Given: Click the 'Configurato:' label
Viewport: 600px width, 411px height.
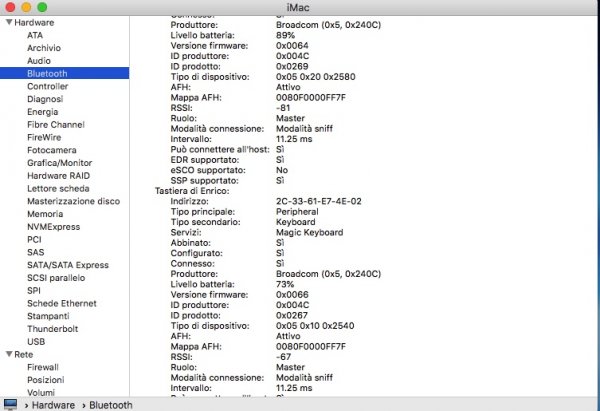Looking at the screenshot, I should pyautogui.click(x=196, y=253).
